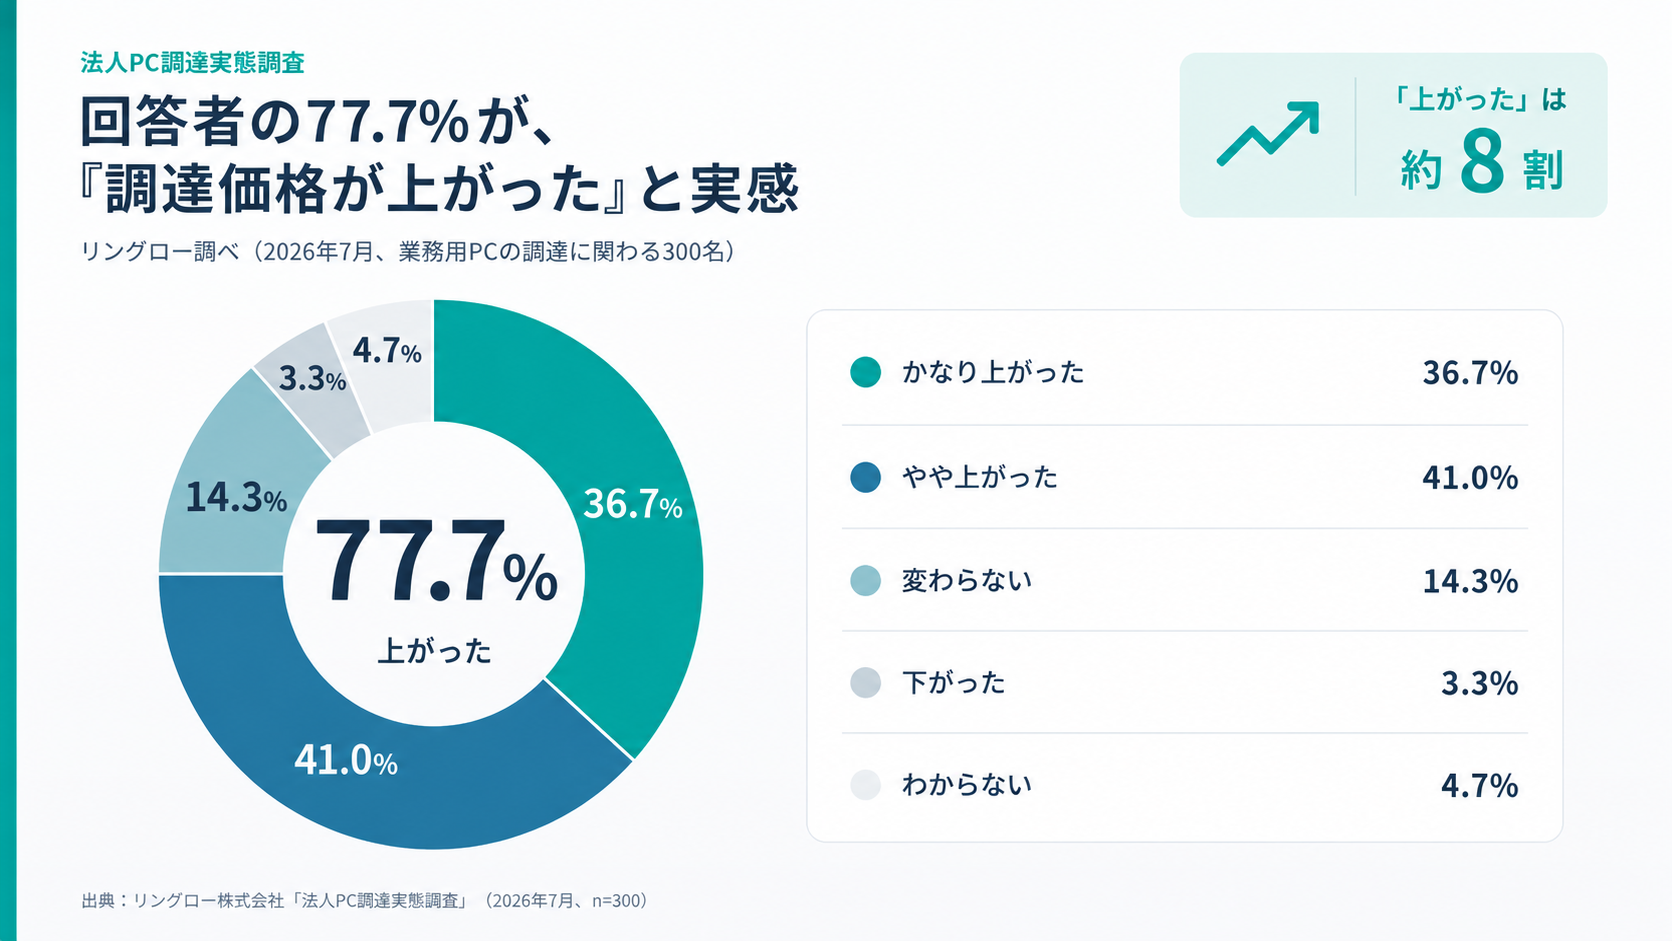Click the 'かなり上がった' legend row label
This screenshot has height=941, width=1672.
993,372
